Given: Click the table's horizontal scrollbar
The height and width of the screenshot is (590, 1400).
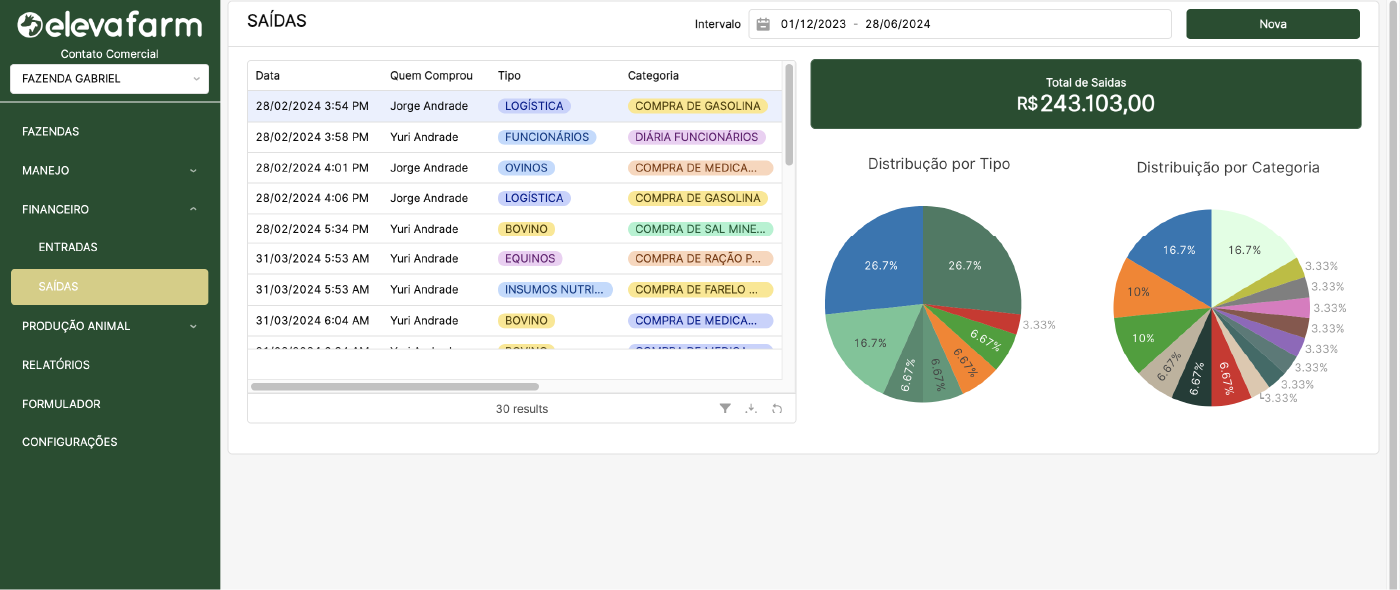Looking at the screenshot, I should tap(395, 386).
